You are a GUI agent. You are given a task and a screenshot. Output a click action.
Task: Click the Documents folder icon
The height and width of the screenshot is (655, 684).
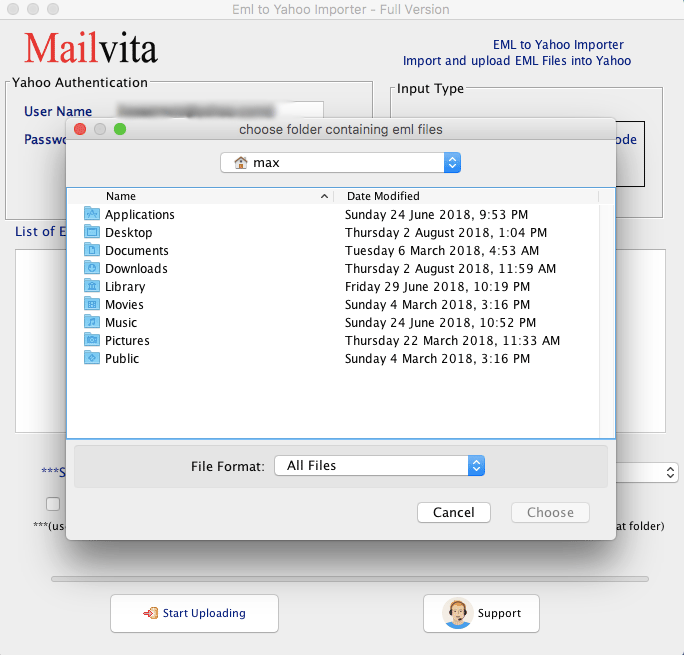click(x=92, y=250)
